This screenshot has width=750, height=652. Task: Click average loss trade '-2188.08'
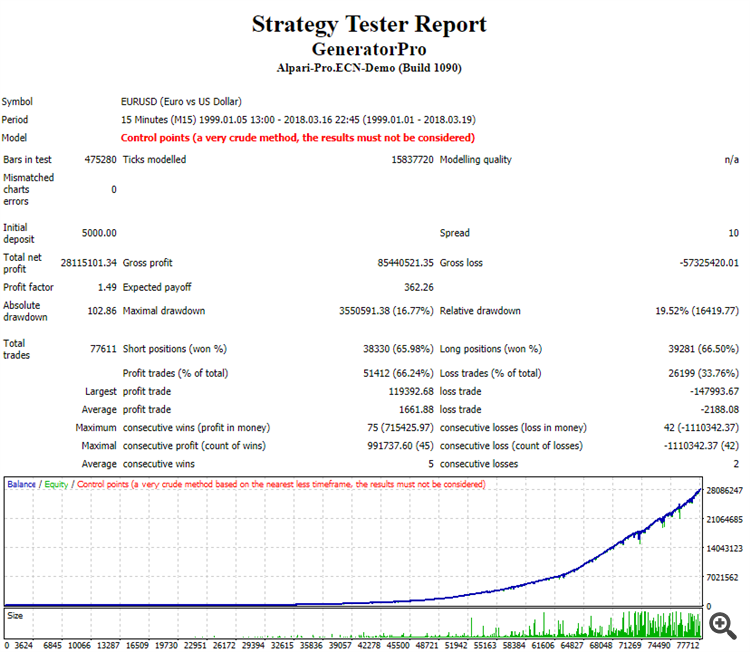(x=720, y=409)
